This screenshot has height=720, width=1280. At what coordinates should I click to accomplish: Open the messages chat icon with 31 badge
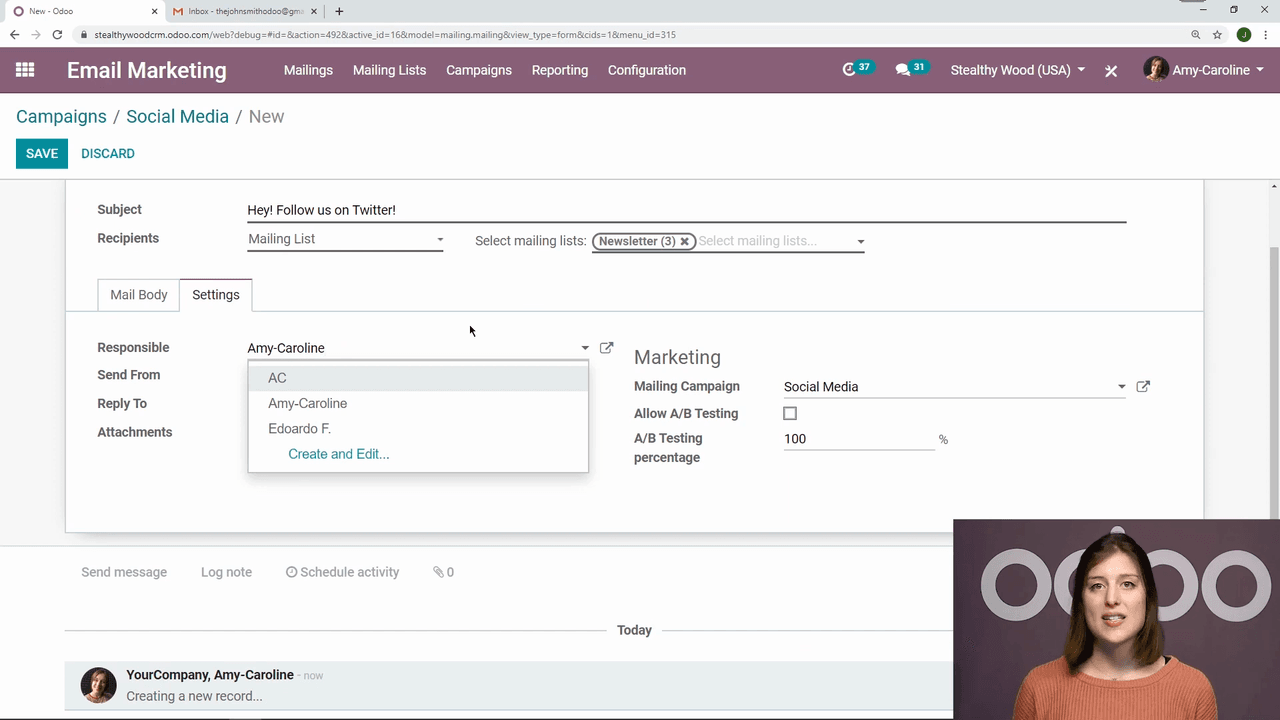pyautogui.click(x=904, y=70)
